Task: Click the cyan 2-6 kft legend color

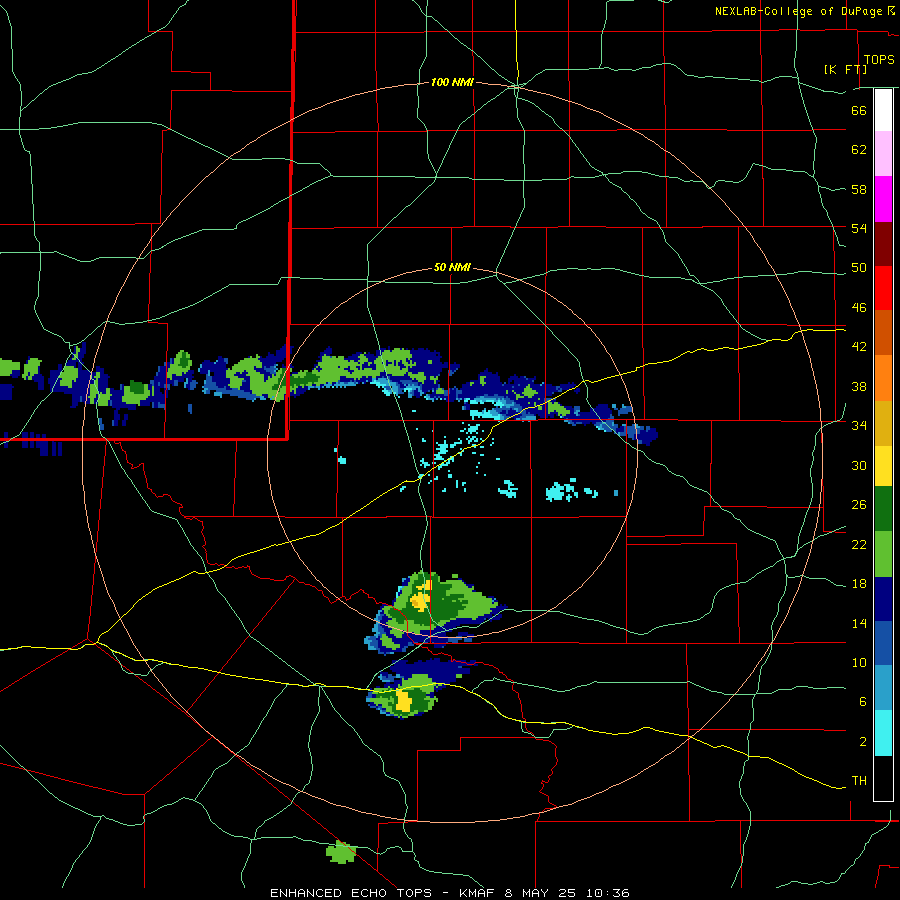Action: point(883,733)
